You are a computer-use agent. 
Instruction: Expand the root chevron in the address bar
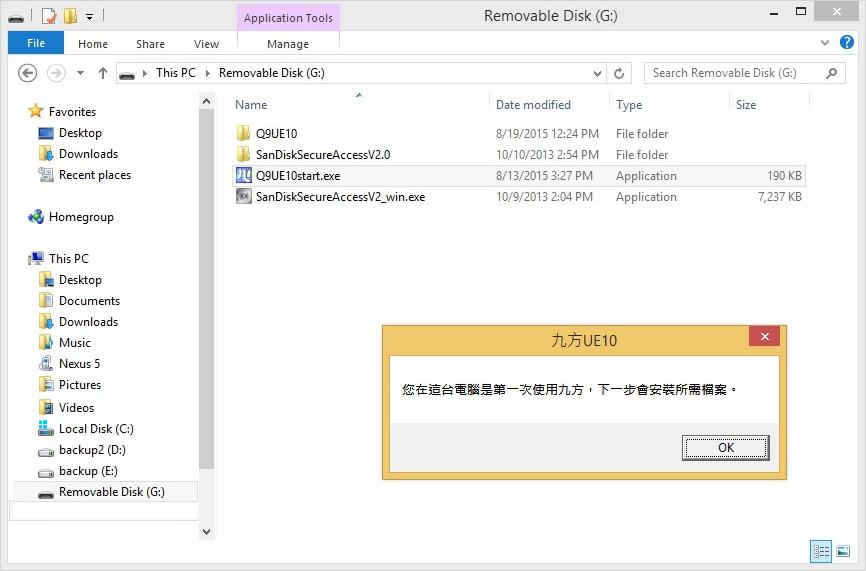[x=145, y=73]
